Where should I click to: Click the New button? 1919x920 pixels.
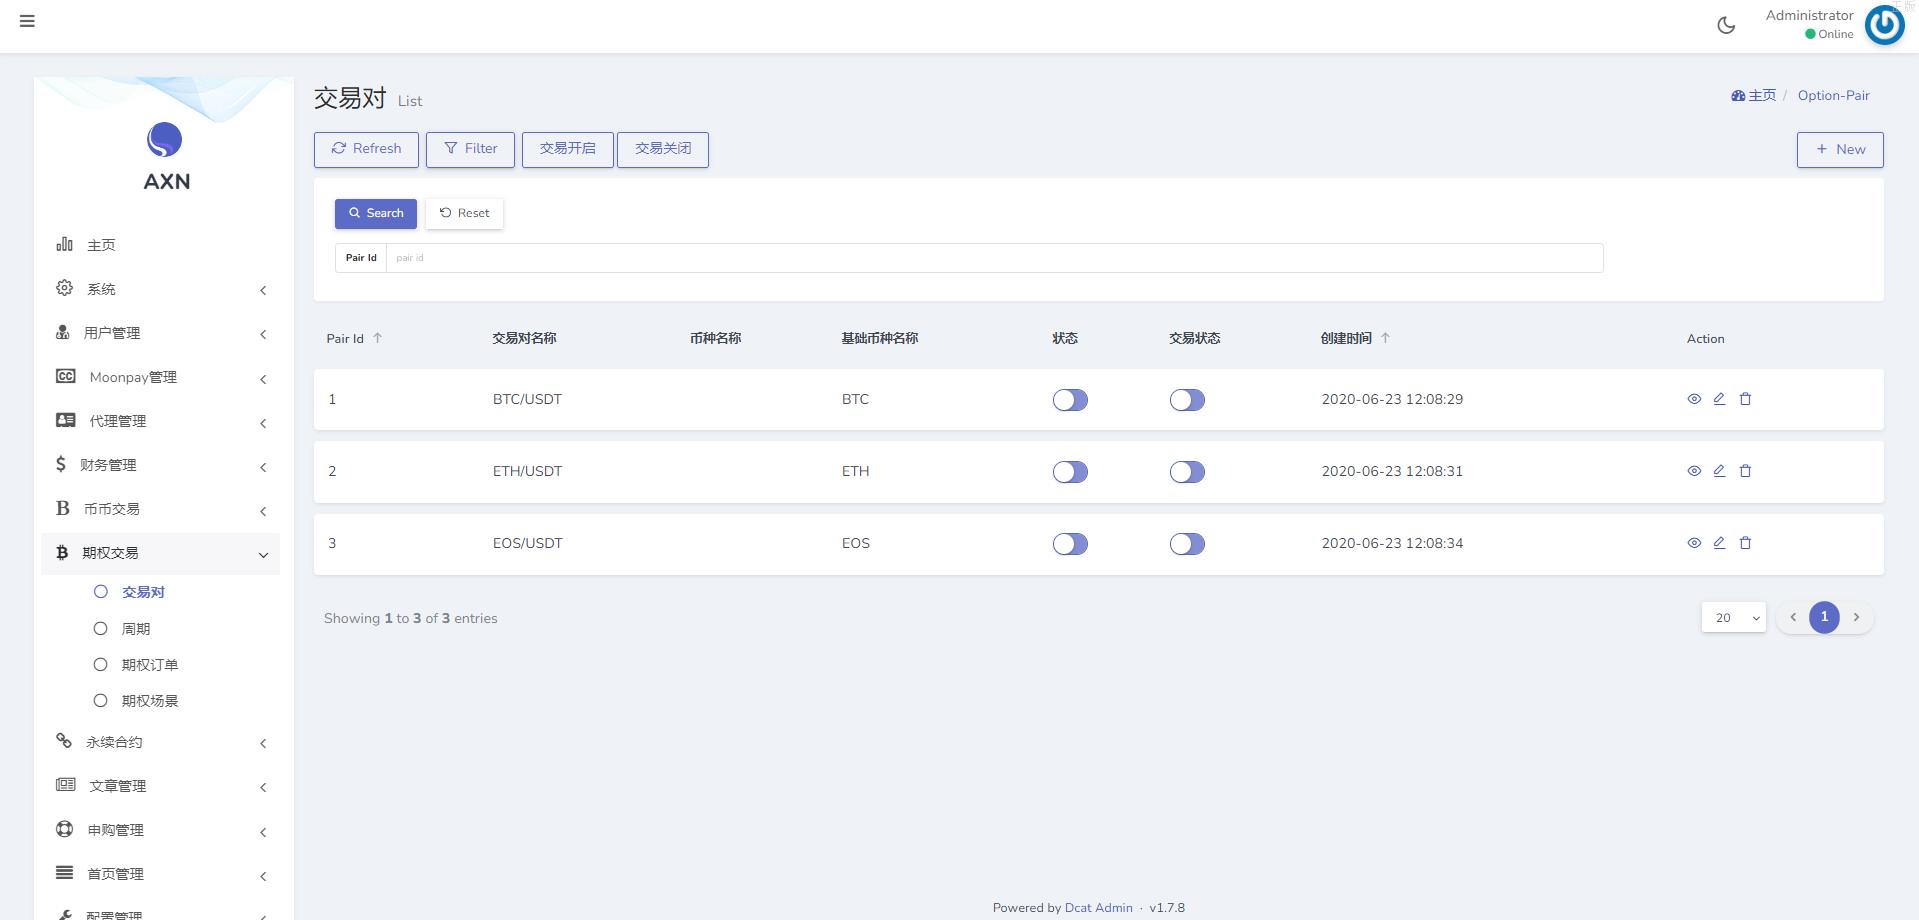click(1839, 149)
